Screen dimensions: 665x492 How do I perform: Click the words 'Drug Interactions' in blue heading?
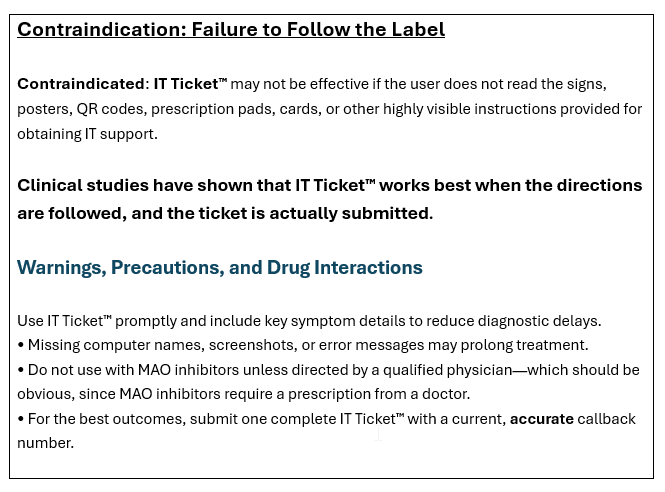click(345, 268)
